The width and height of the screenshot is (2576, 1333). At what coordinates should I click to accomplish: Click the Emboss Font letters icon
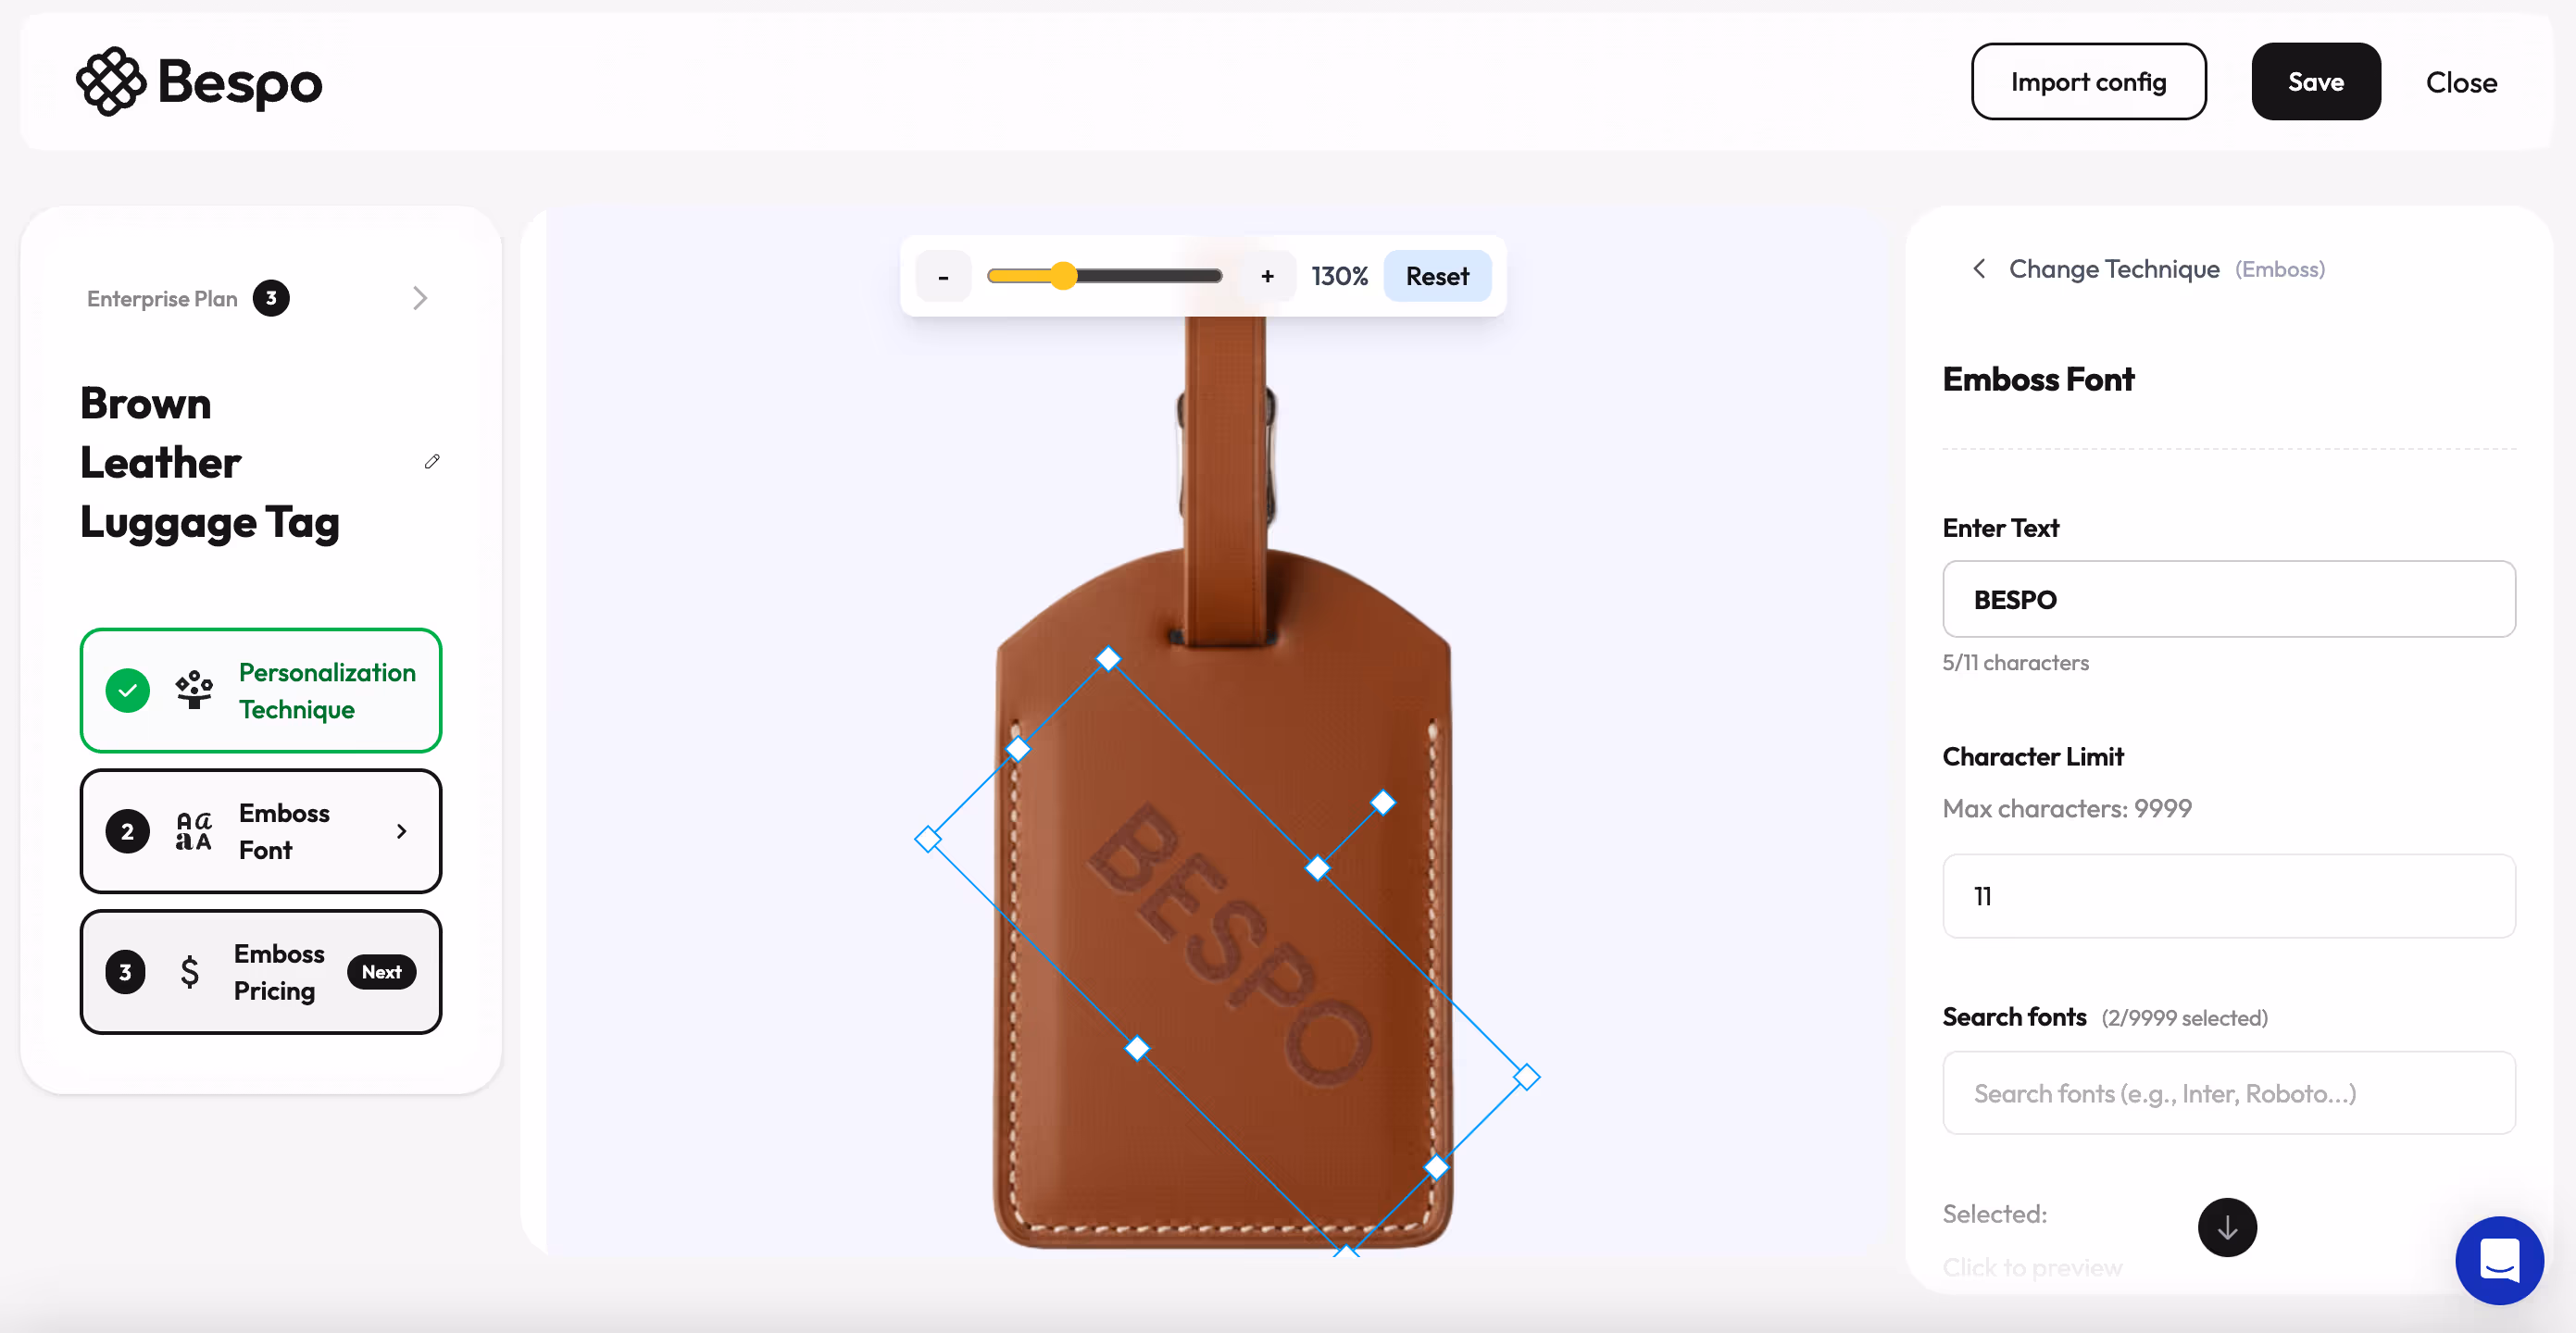tap(194, 831)
